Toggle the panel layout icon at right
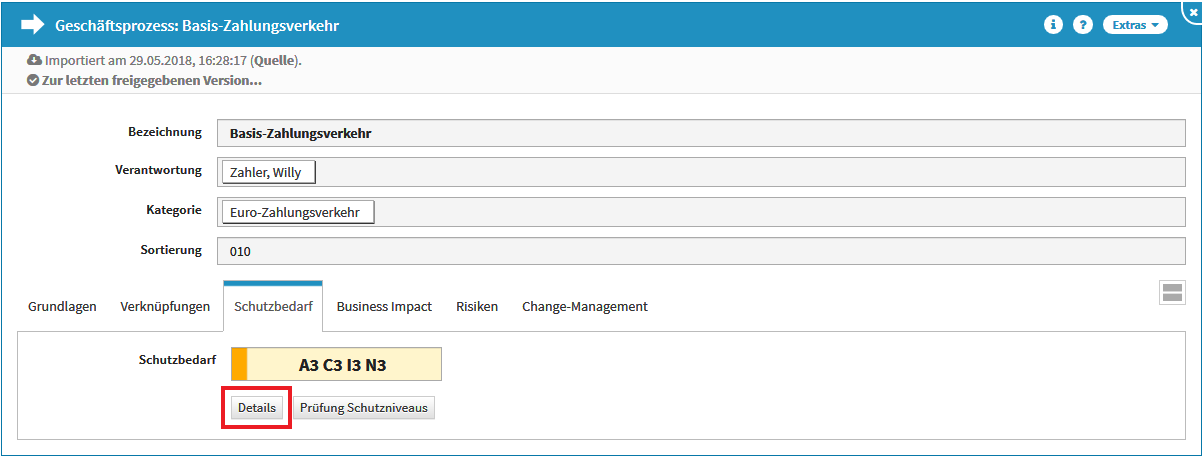1203x456 pixels. (x=1172, y=292)
